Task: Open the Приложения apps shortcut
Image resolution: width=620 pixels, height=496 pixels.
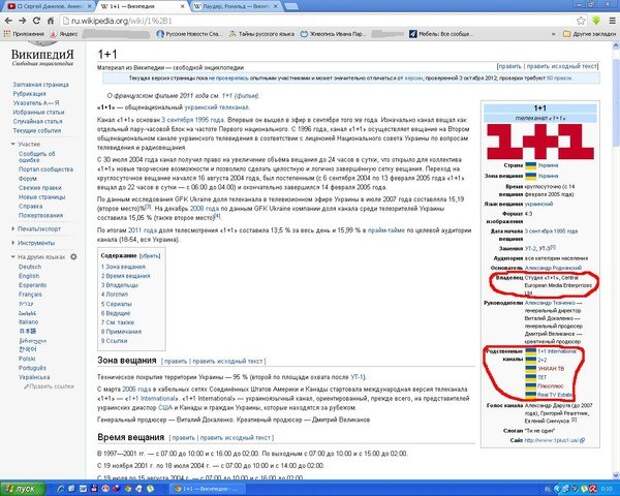Action: click(24, 34)
